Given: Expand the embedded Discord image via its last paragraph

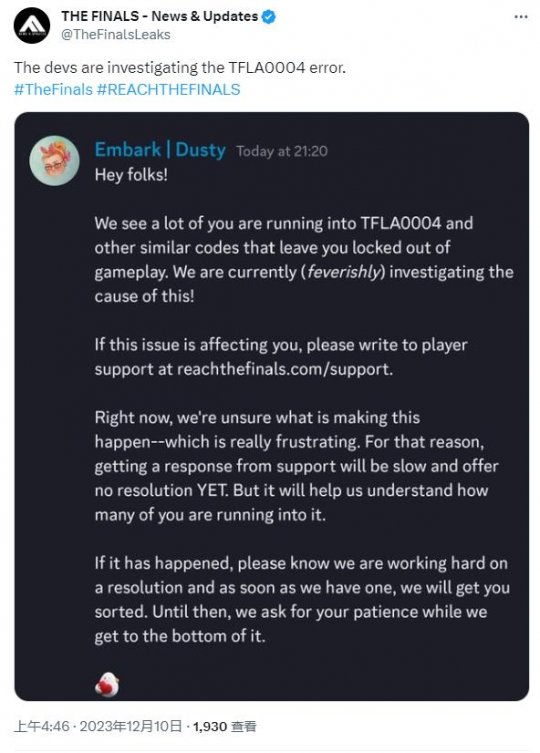Looking at the screenshot, I should [x=302, y=600].
